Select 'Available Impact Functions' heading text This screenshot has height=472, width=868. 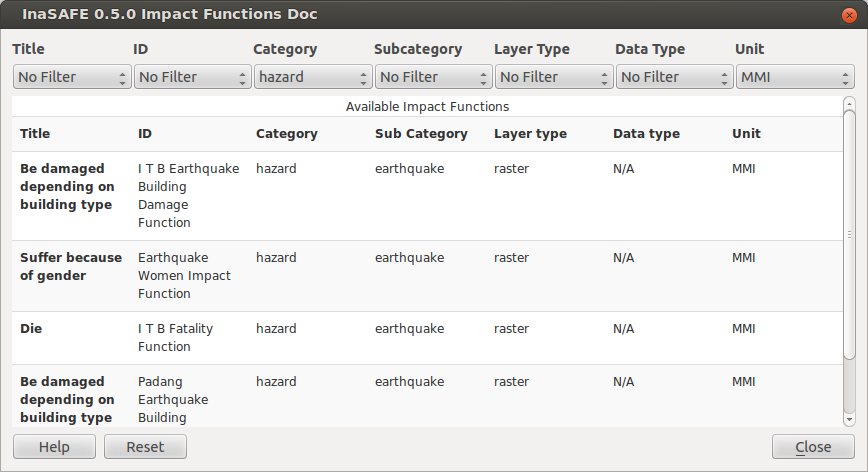tap(427, 106)
